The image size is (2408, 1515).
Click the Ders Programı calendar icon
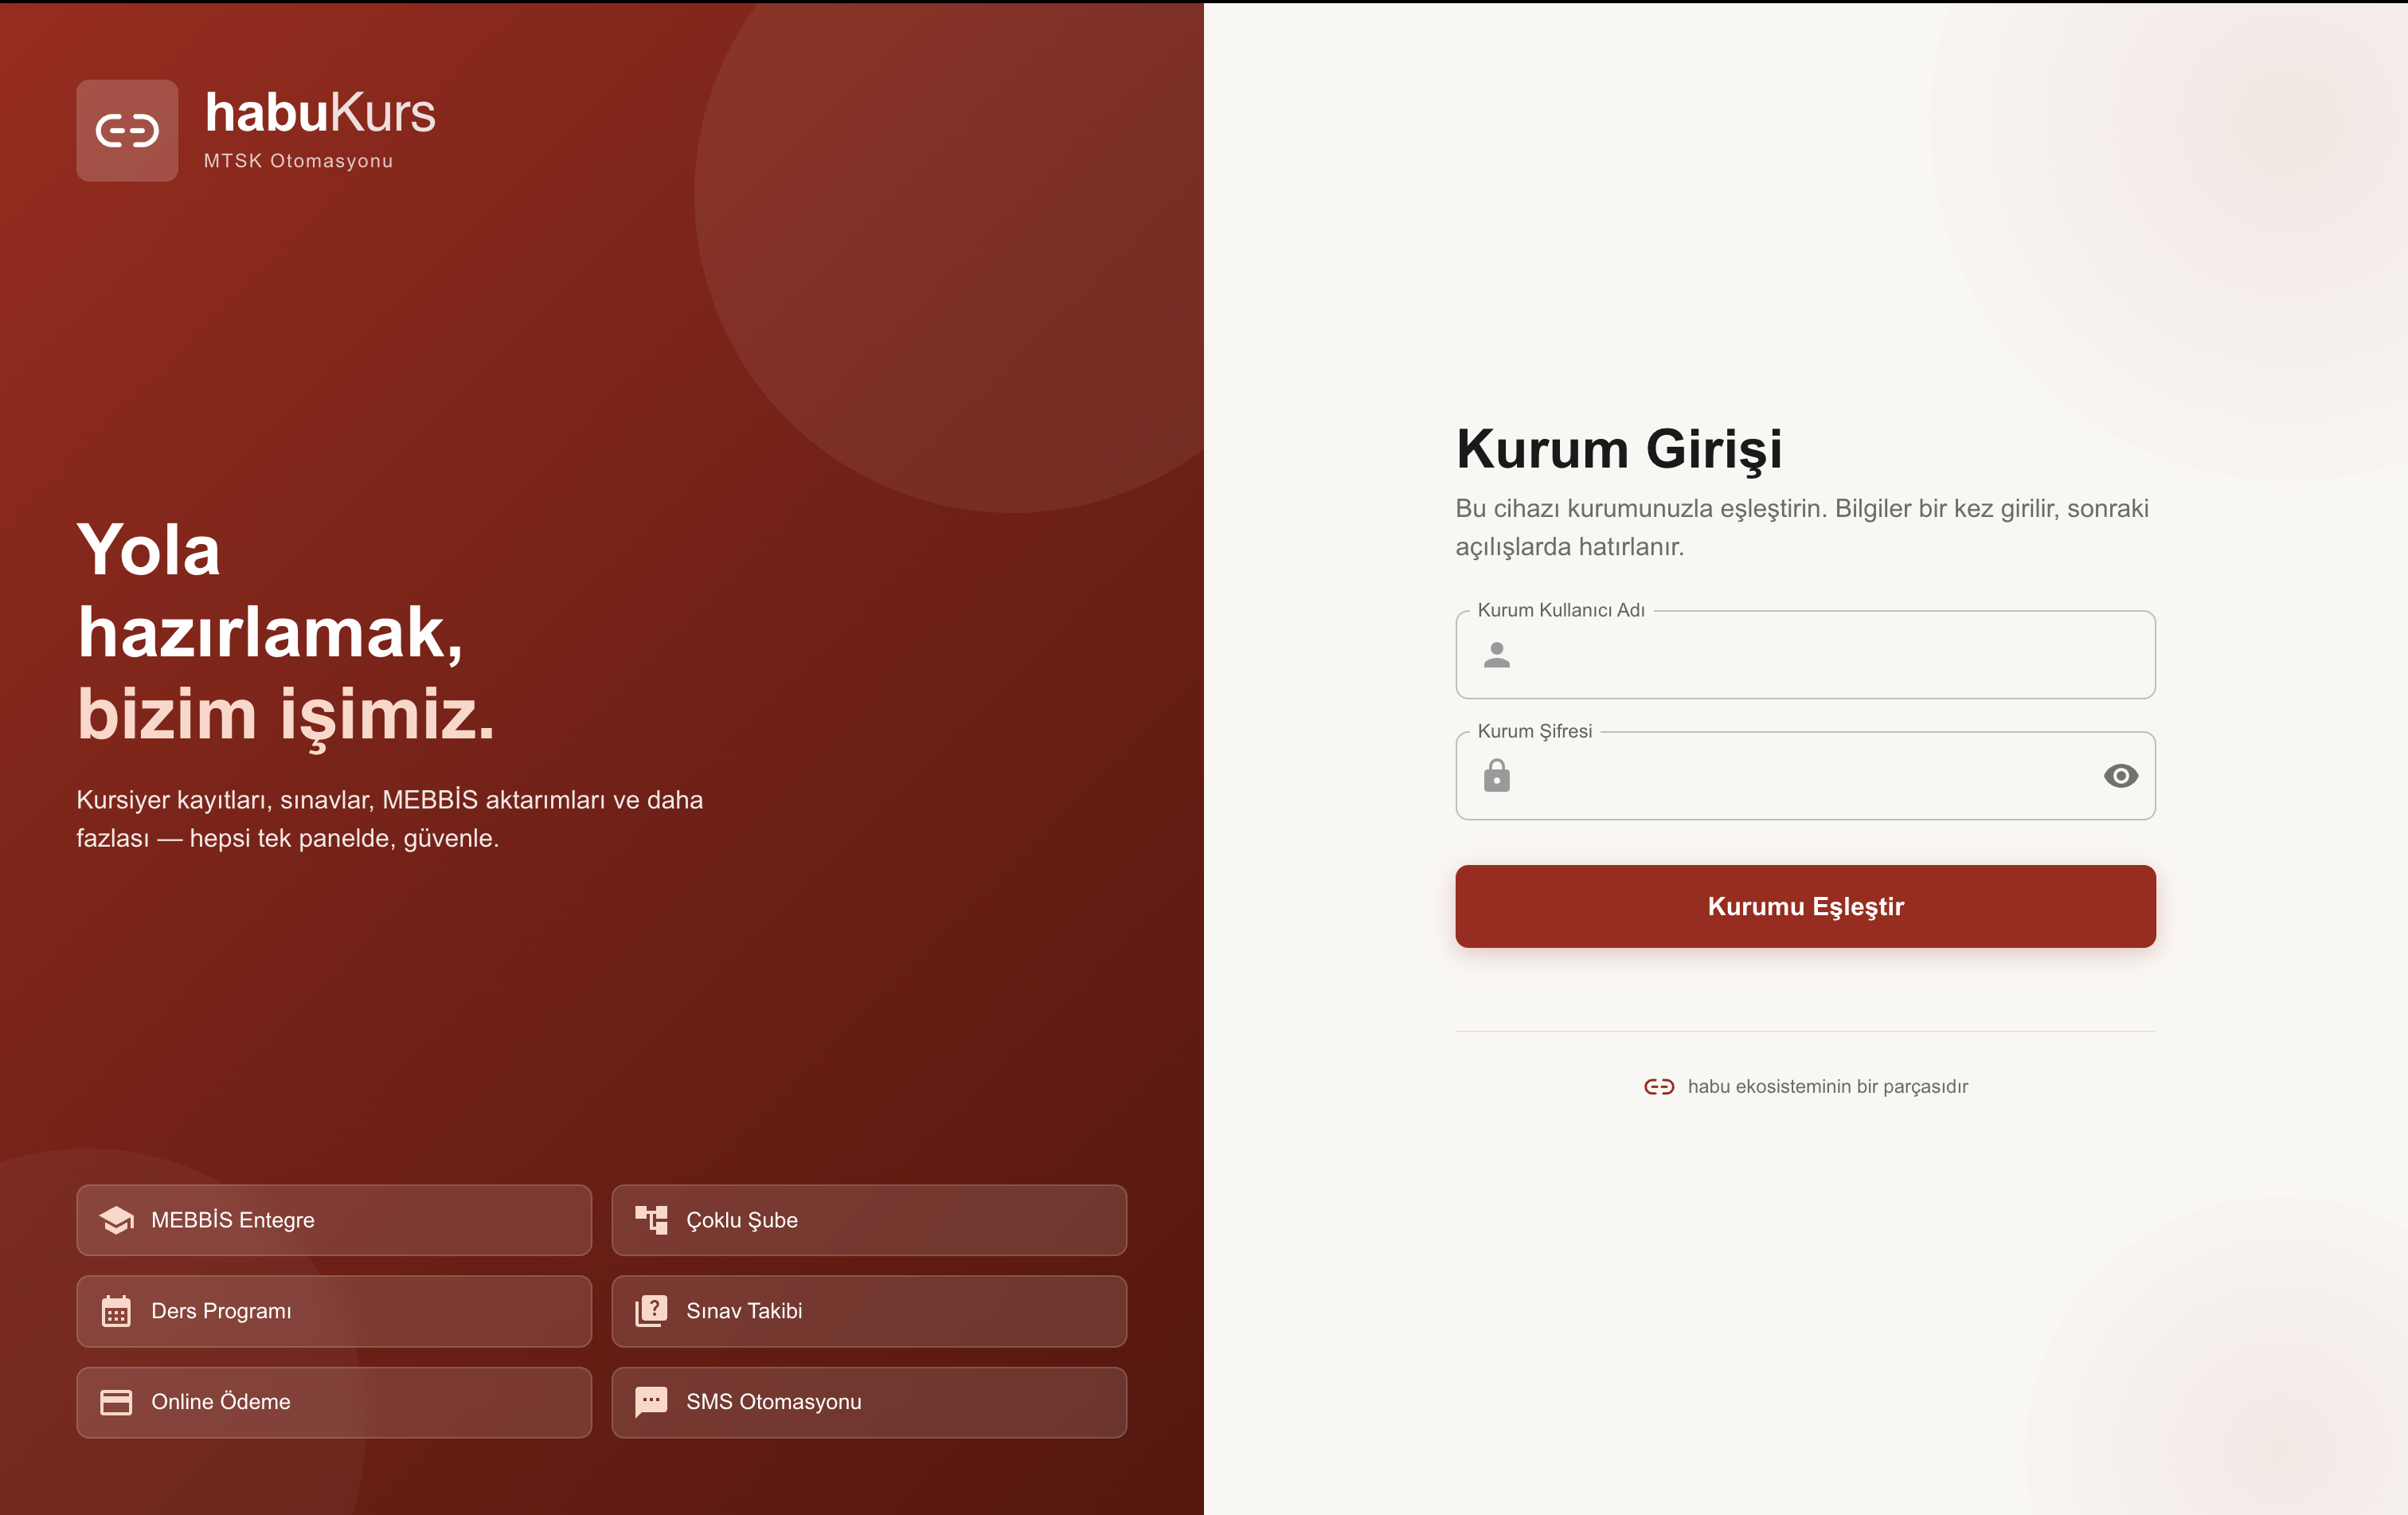pyautogui.click(x=116, y=1311)
